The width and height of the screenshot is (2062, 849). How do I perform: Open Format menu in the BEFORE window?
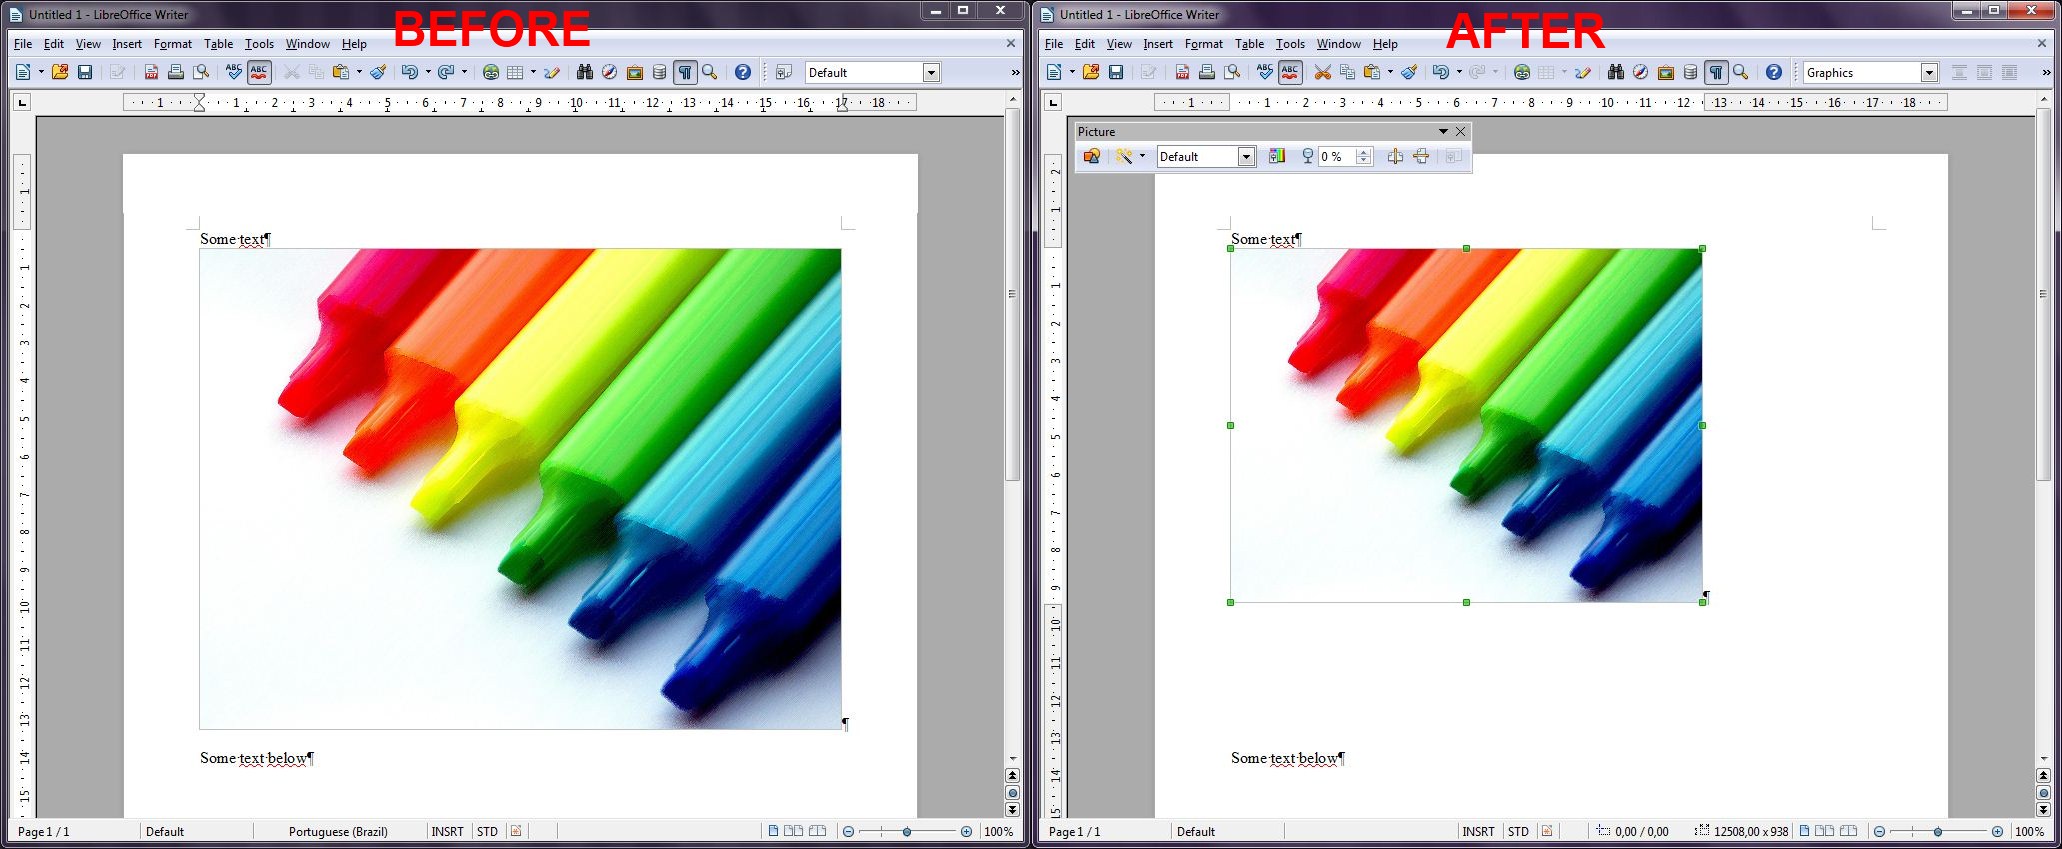(172, 44)
